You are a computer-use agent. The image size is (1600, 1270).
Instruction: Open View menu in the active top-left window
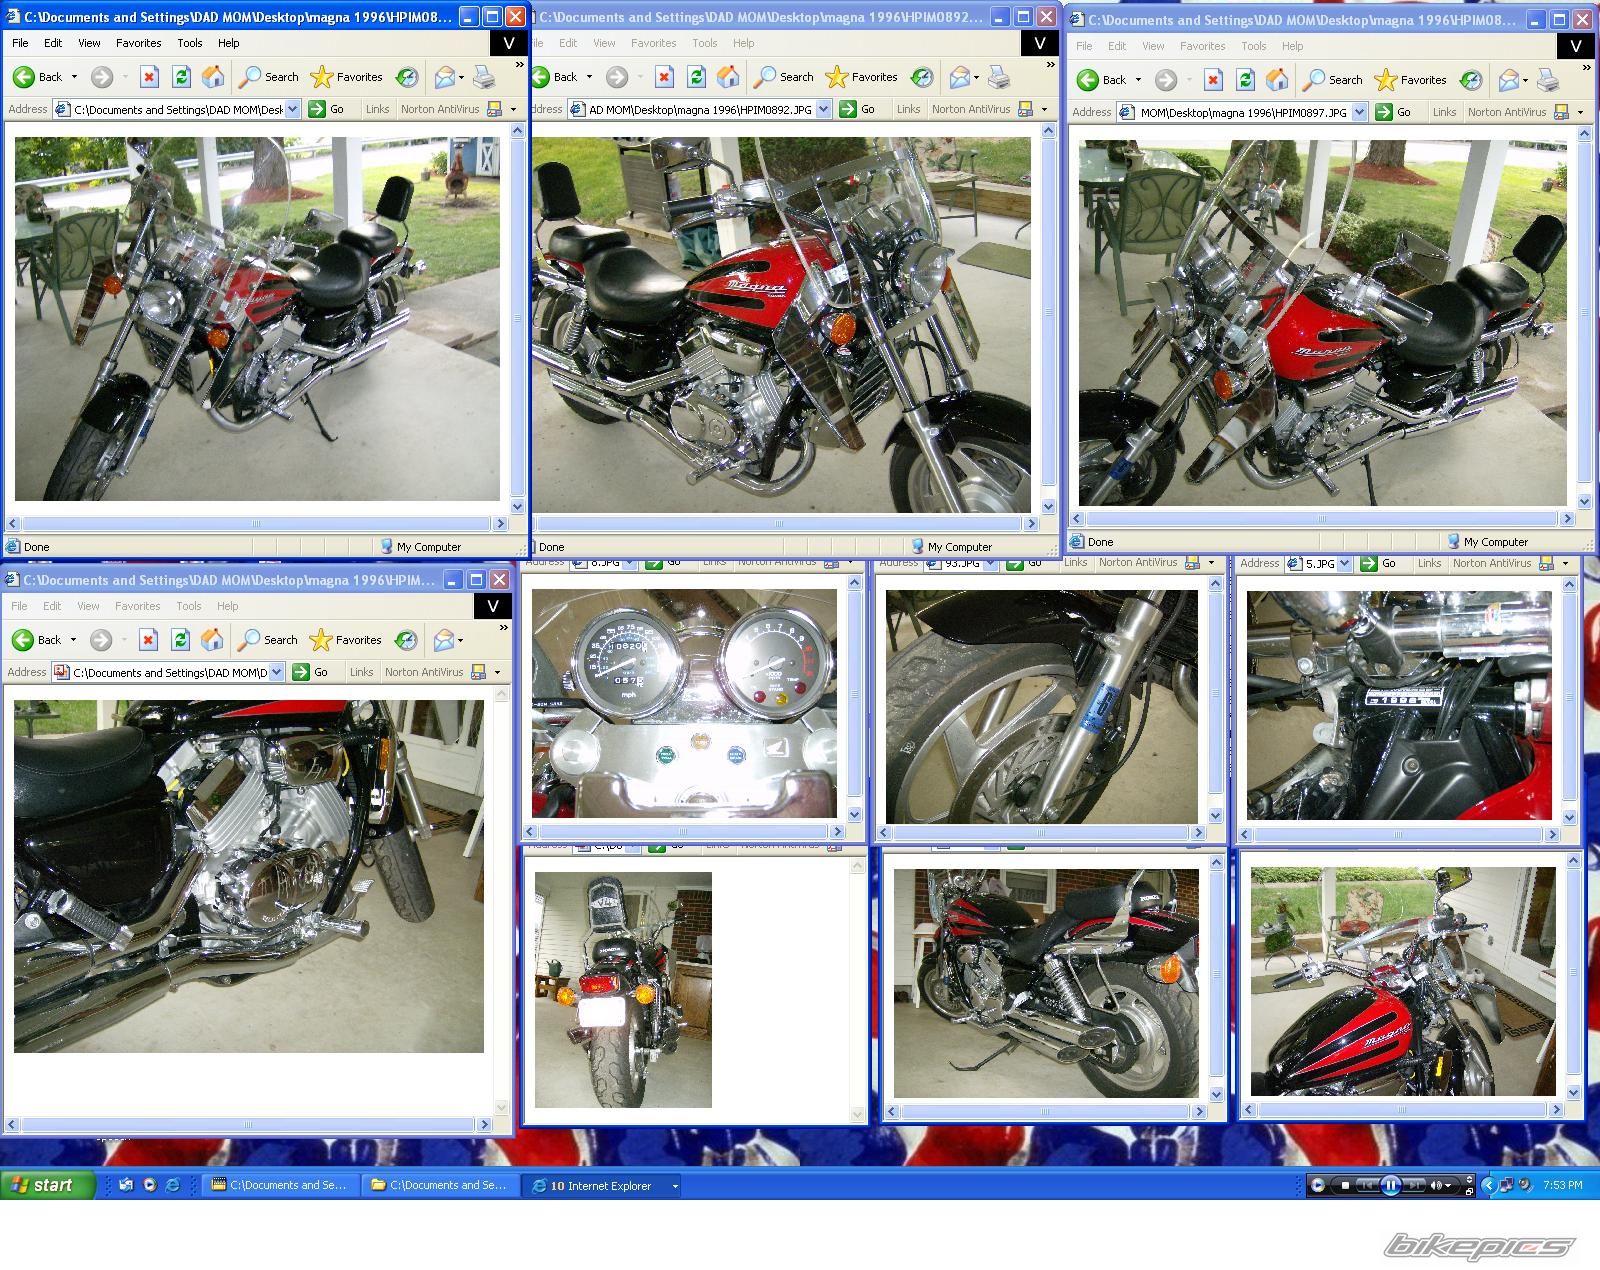click(x=90, y=43)
